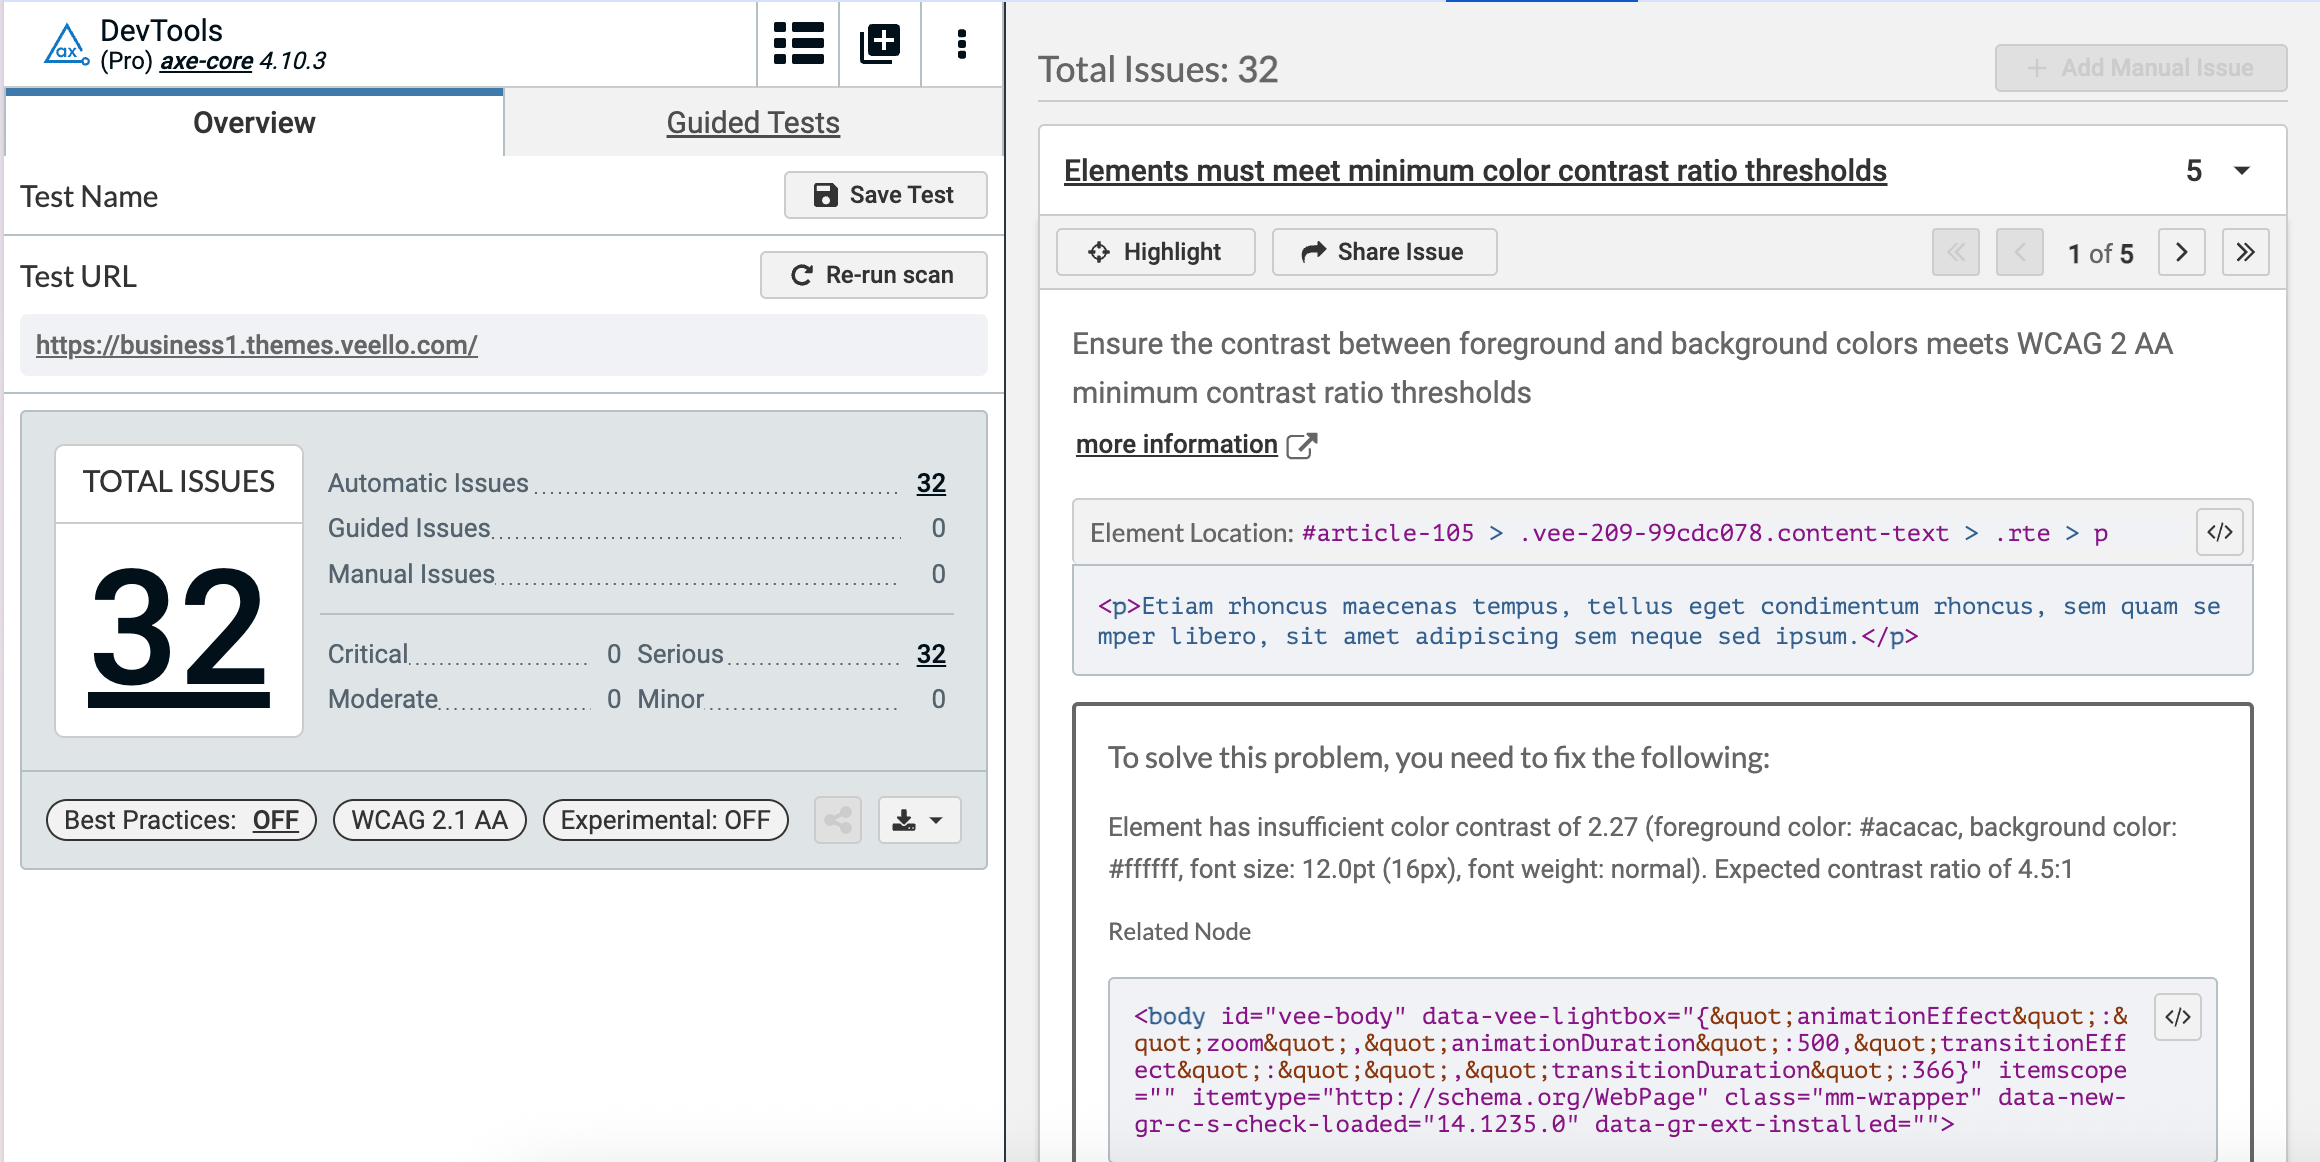Click the Minor label
This screenshot has height=1162, width=2320.
coord(671,699)
